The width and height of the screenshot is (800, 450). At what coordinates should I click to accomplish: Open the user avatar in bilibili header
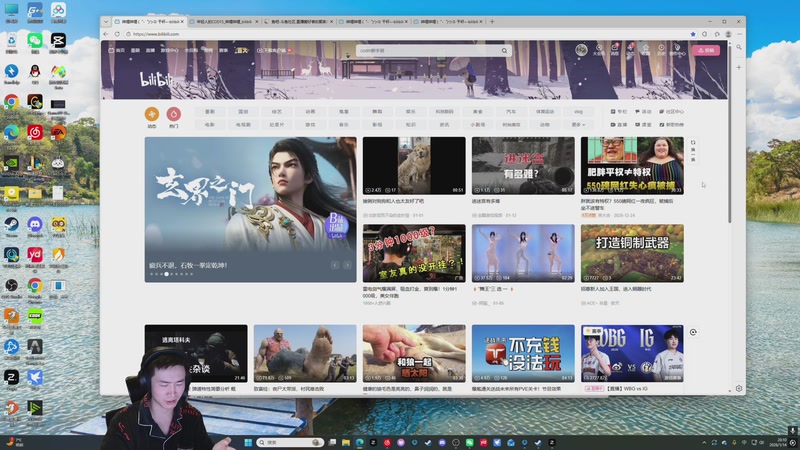(x=581, y=49)
